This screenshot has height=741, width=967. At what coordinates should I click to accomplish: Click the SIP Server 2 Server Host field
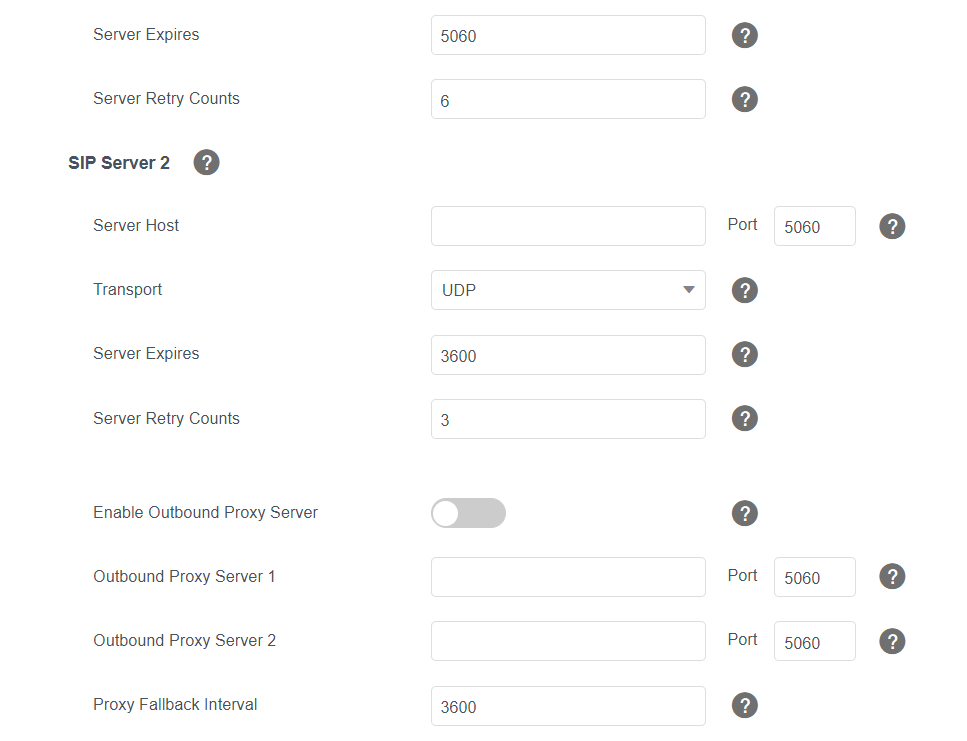pos(568,226)
